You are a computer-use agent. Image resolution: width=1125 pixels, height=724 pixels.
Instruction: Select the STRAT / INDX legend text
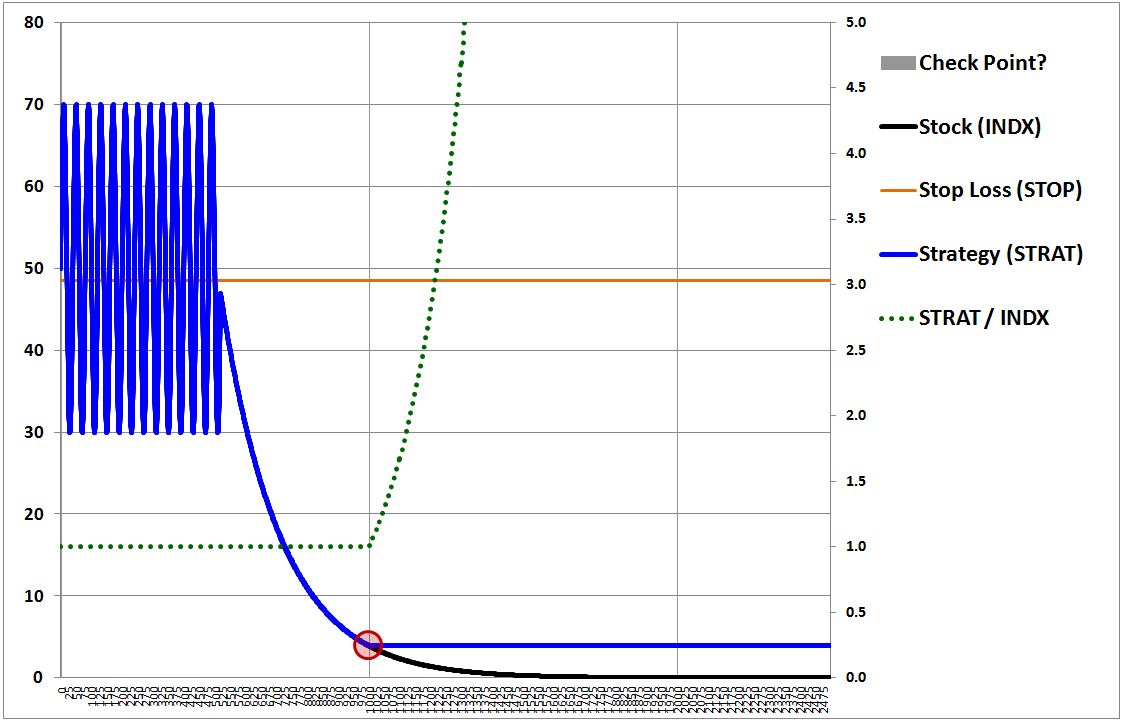pyautogui.click(x=984, y=318)
